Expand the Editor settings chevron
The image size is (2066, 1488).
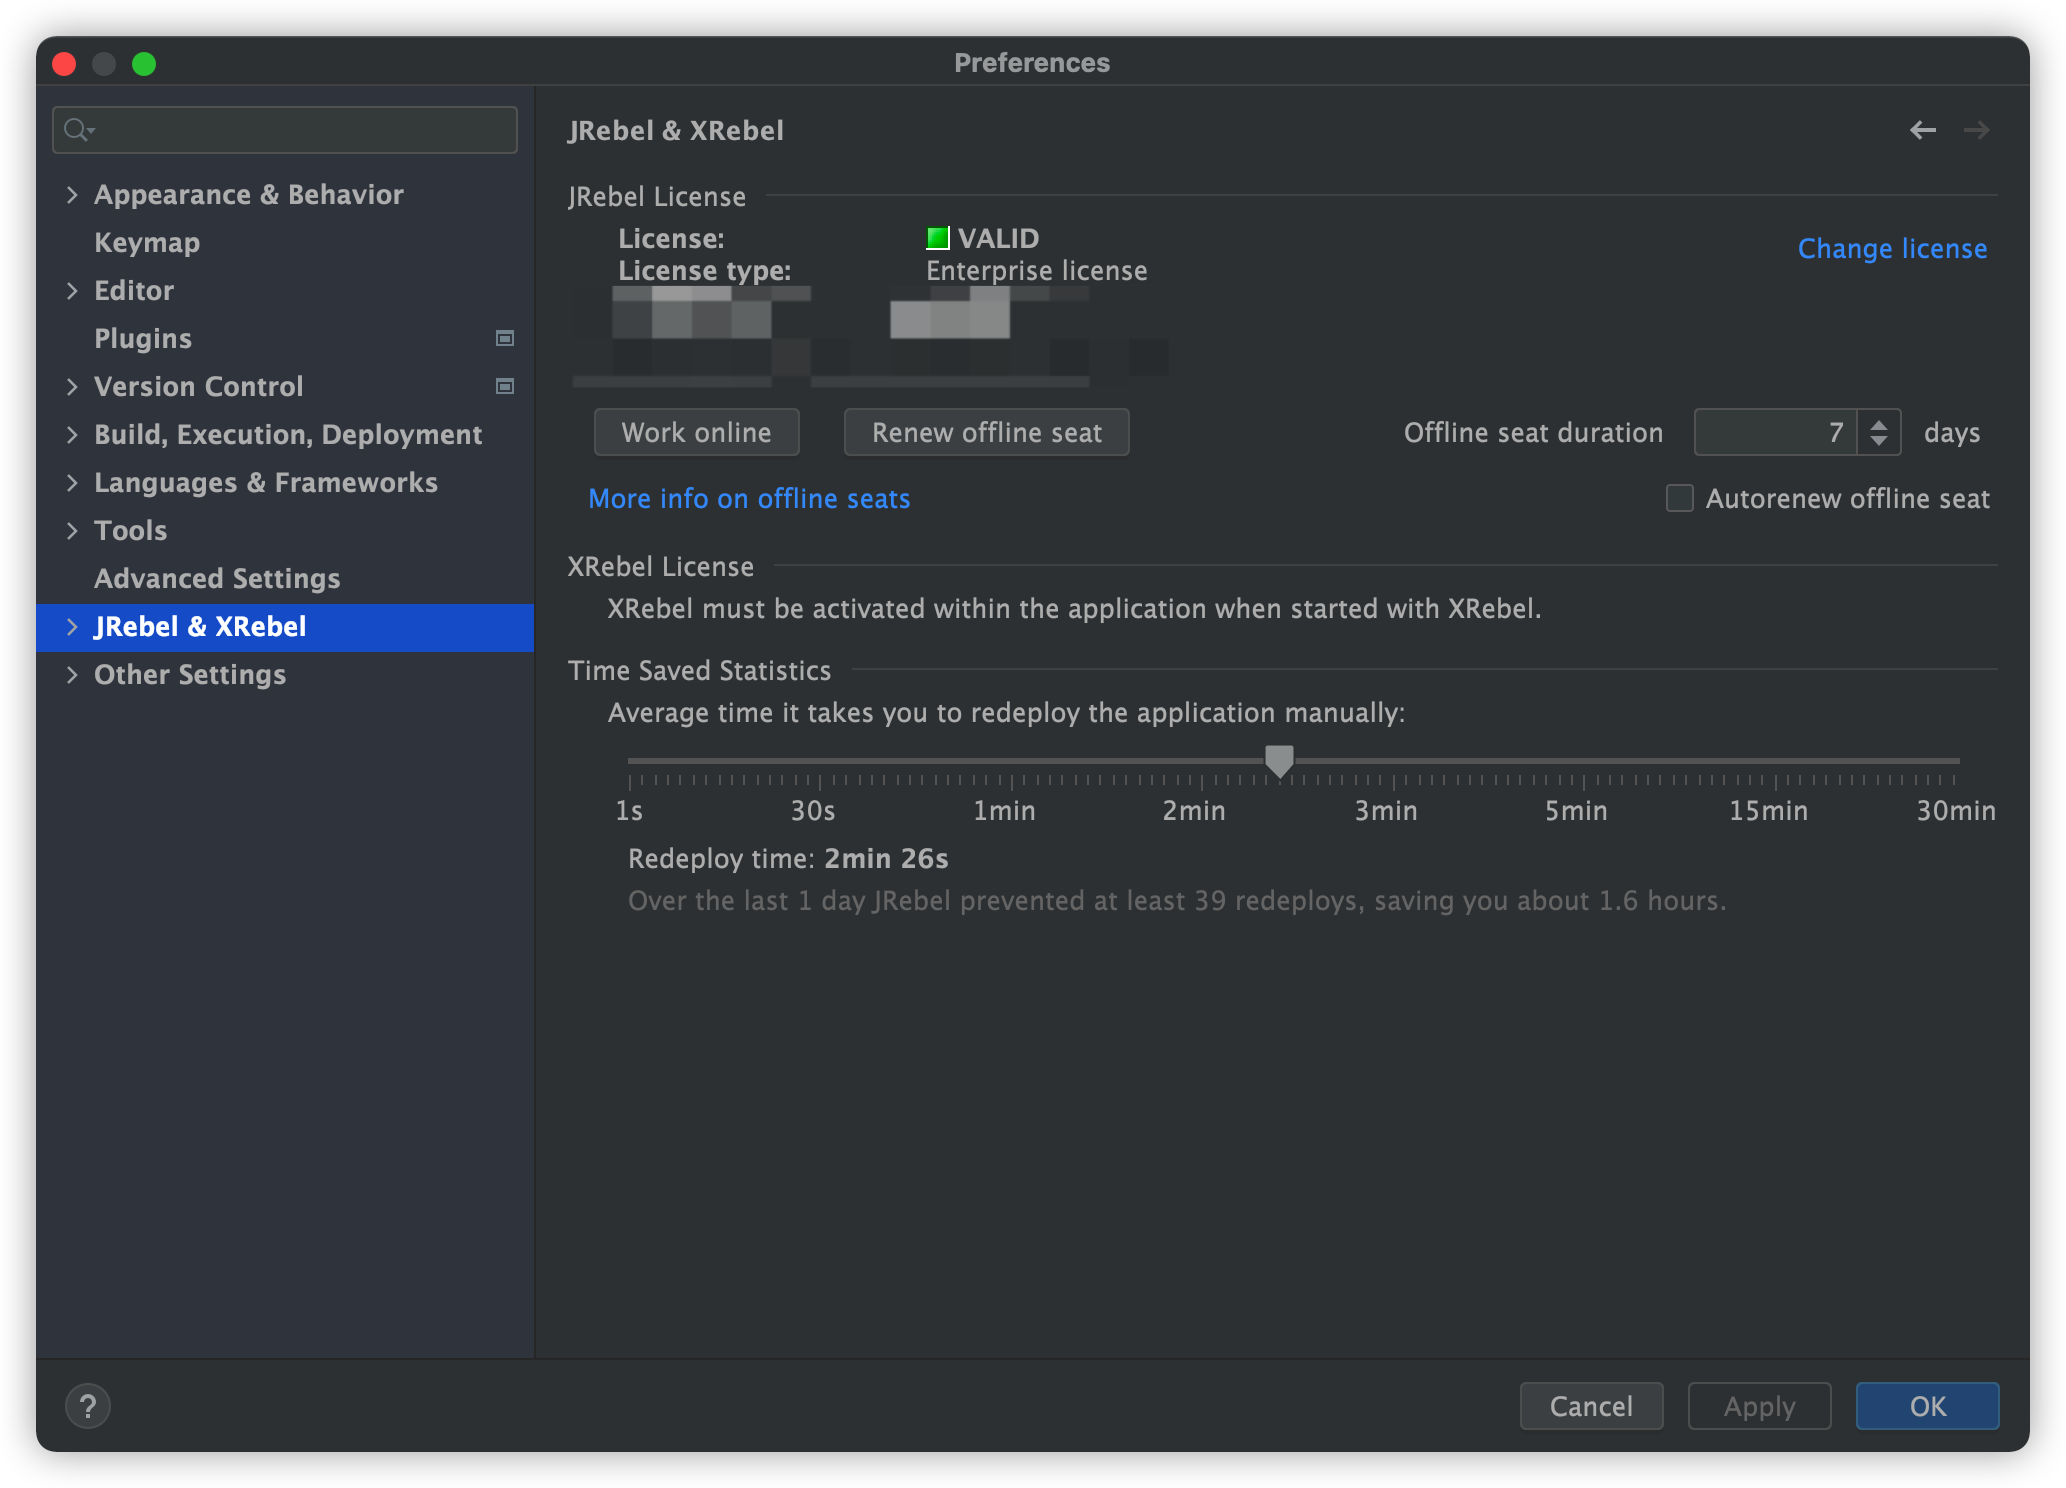click(72, 290)
